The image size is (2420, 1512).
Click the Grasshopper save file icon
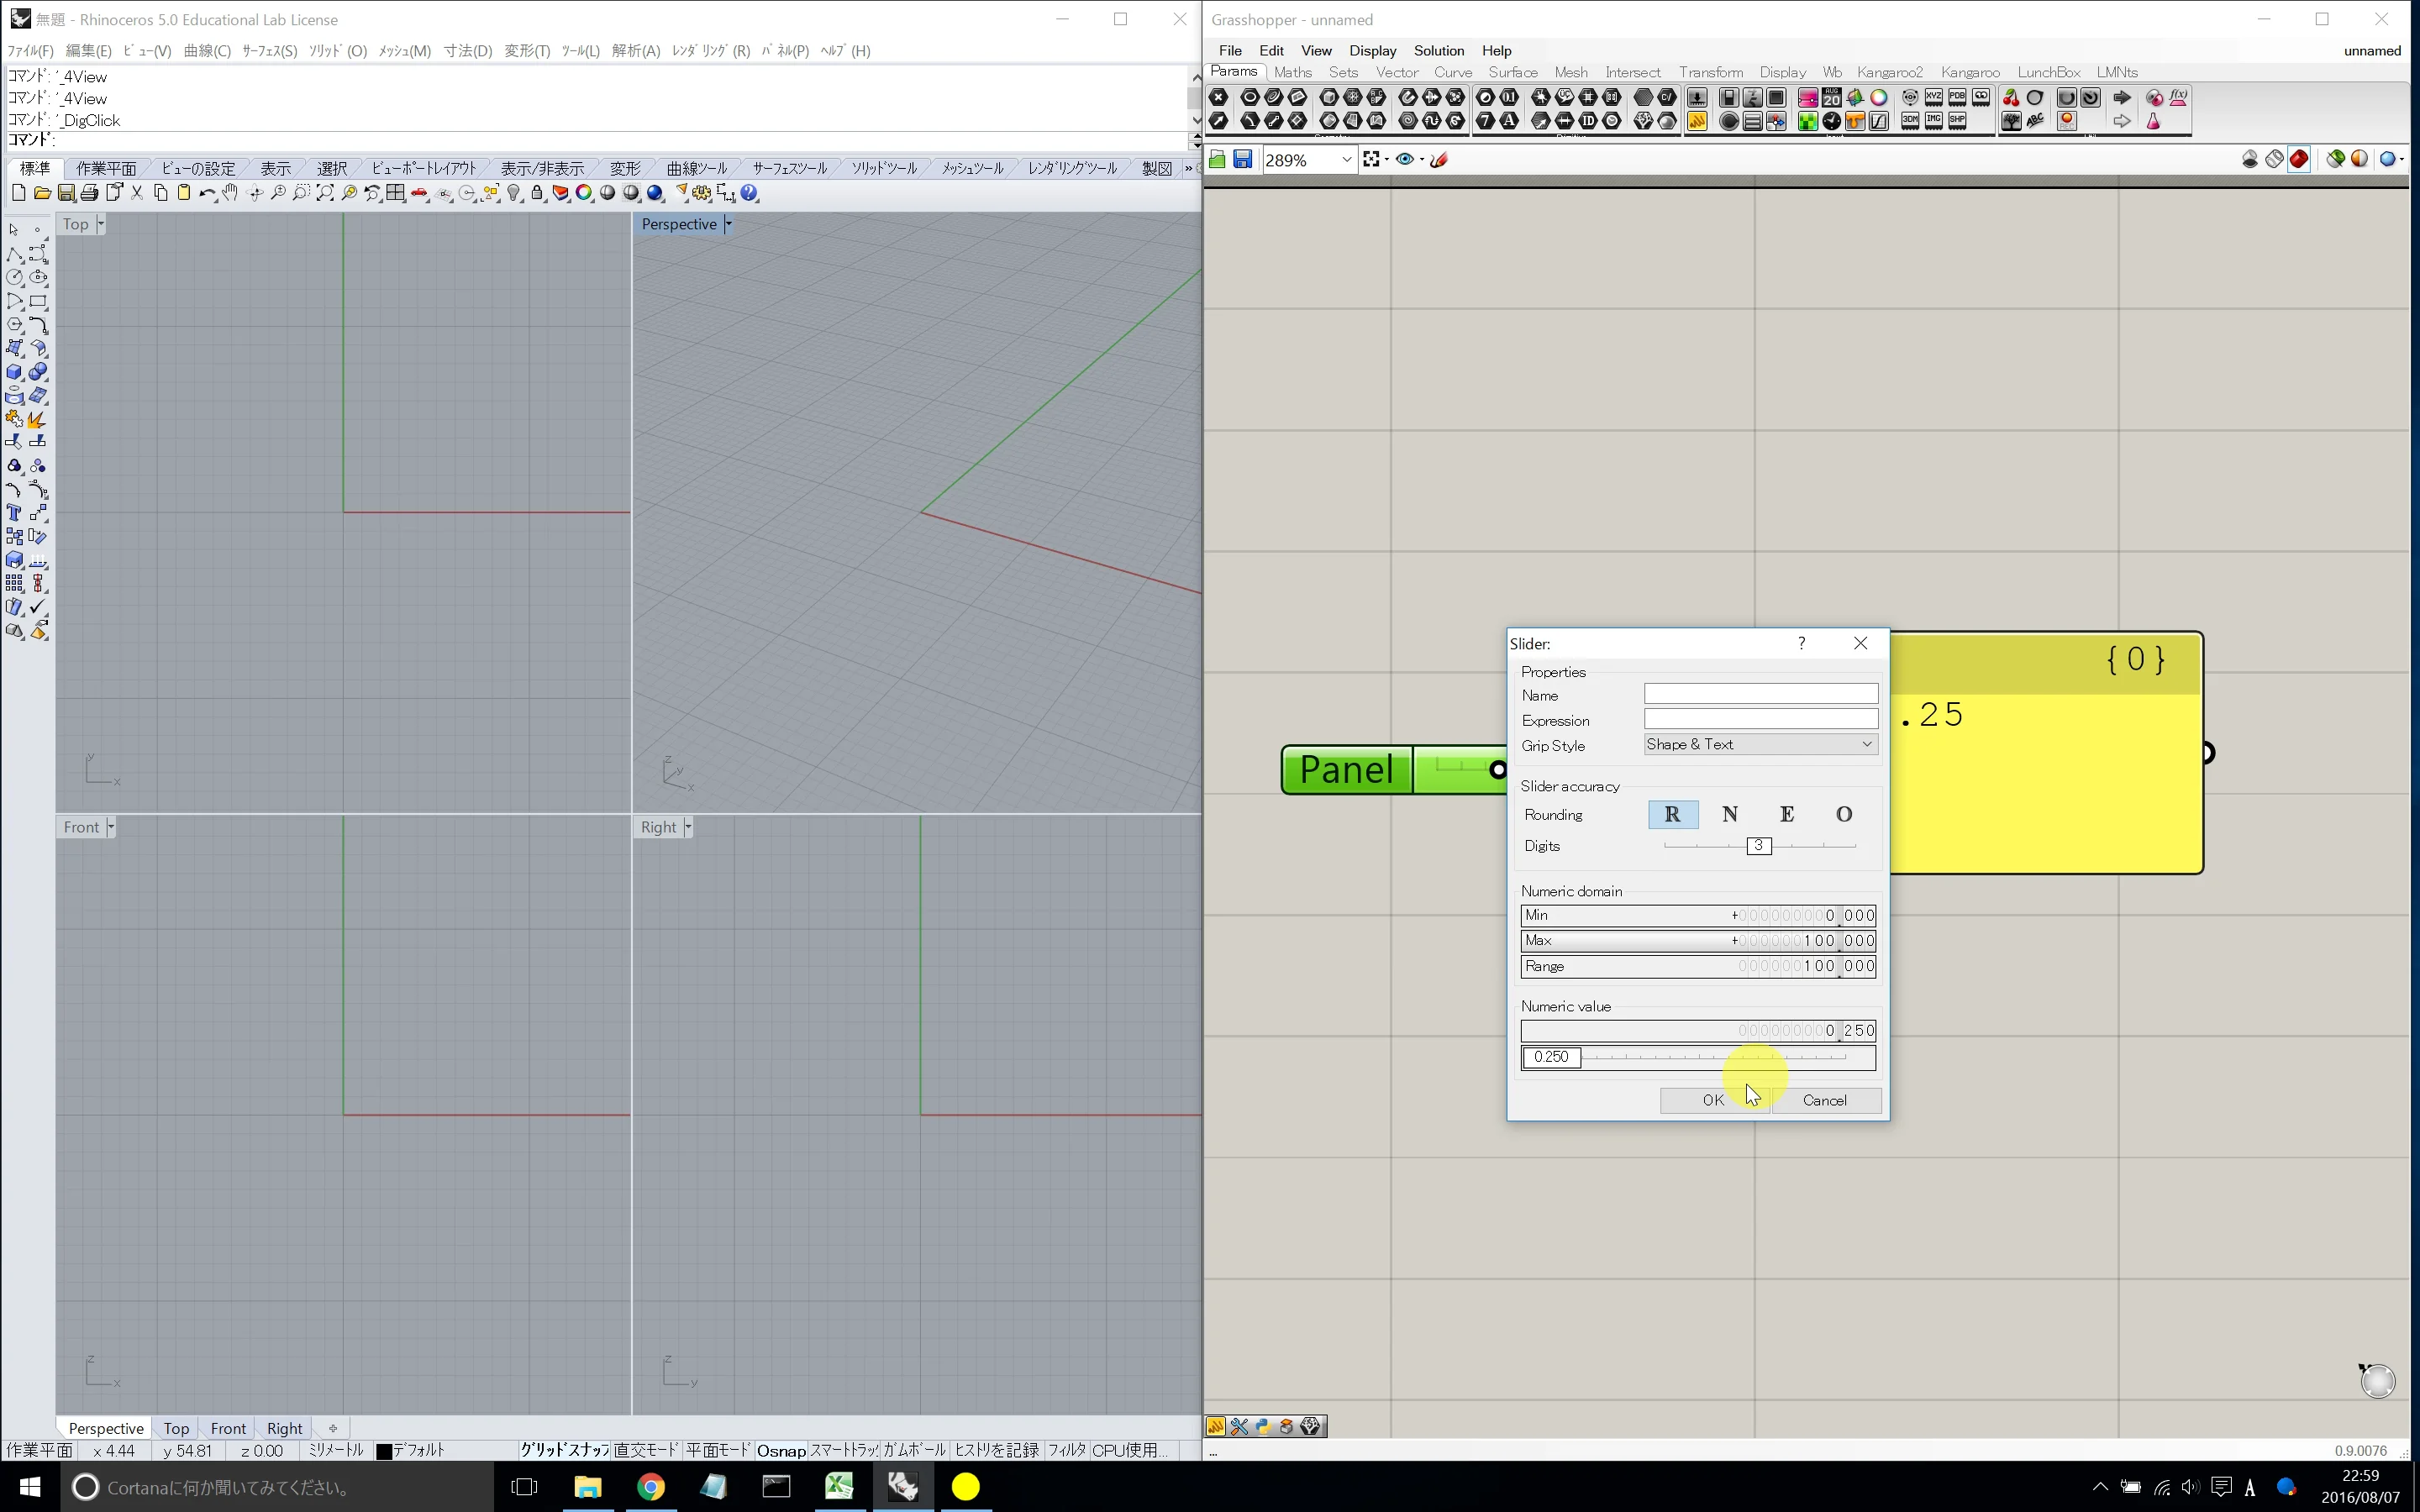[1242, 159]
